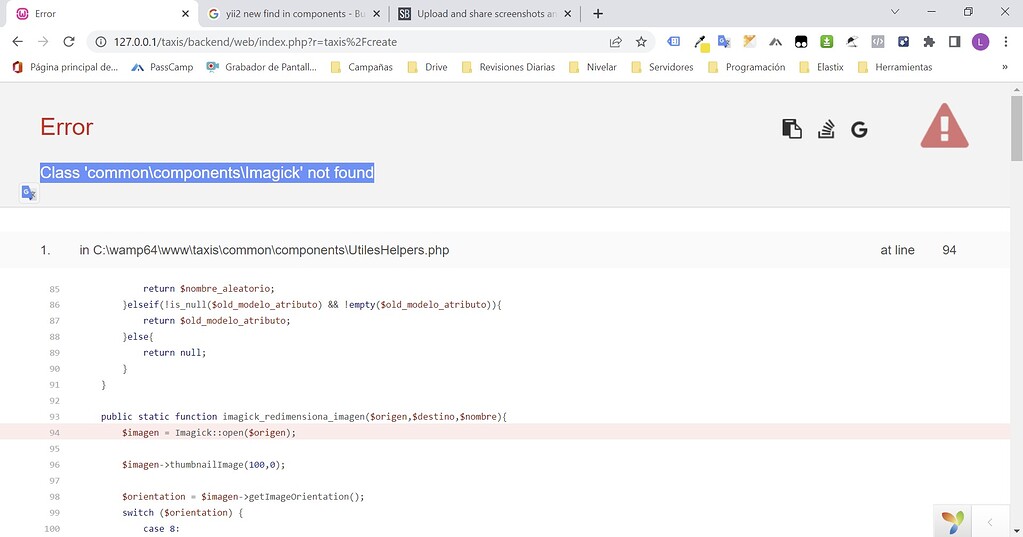This screenshot has height=537, width=1023.
Task: Close the yii2 new find Google tab
Action: (376, 14)
